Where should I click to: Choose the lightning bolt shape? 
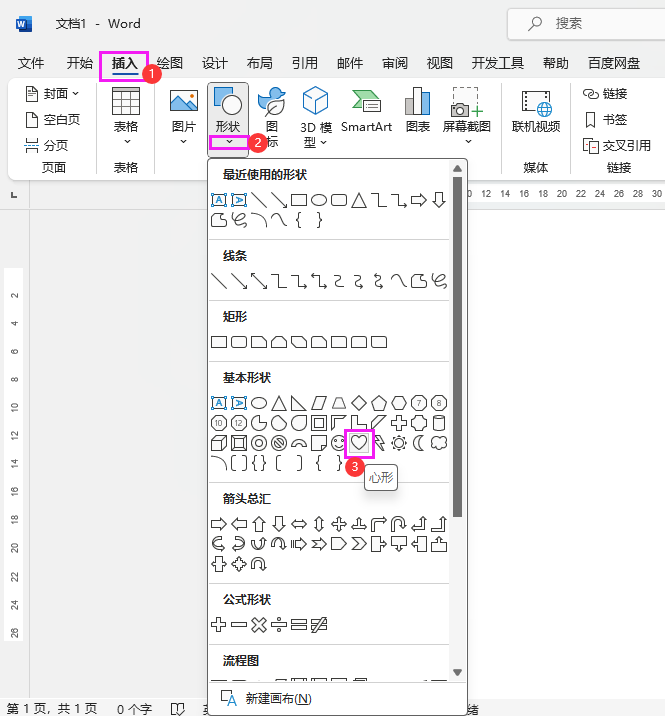pos(379,443)
